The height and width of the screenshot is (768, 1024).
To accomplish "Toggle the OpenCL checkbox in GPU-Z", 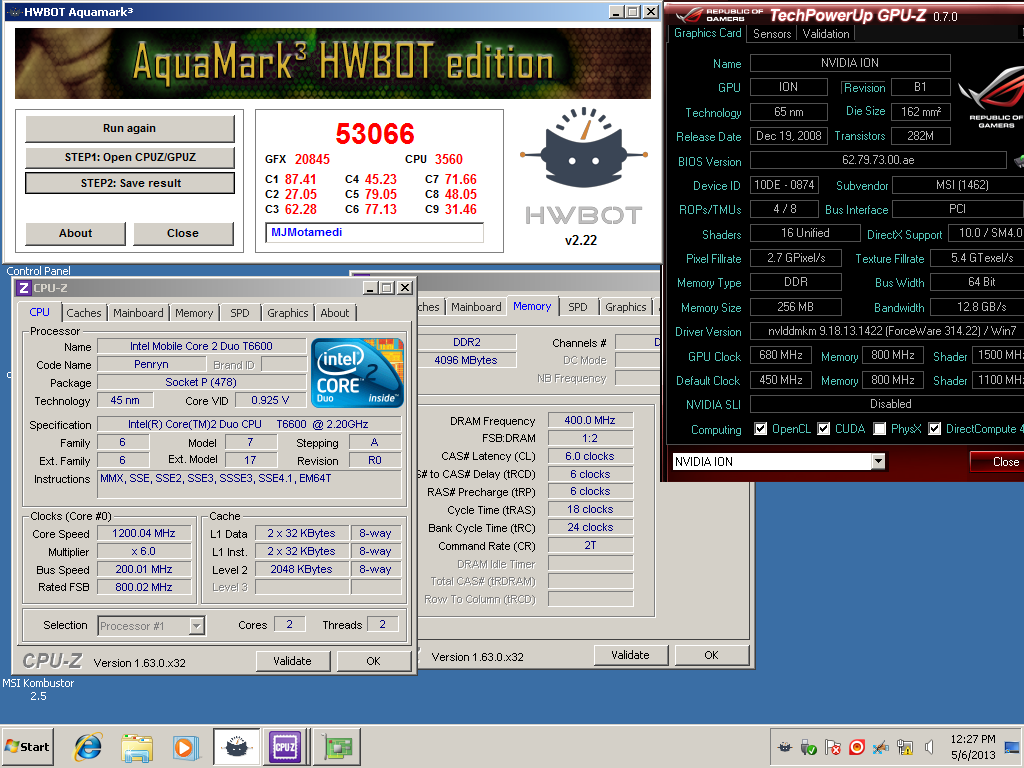I will tap(760, 429).
